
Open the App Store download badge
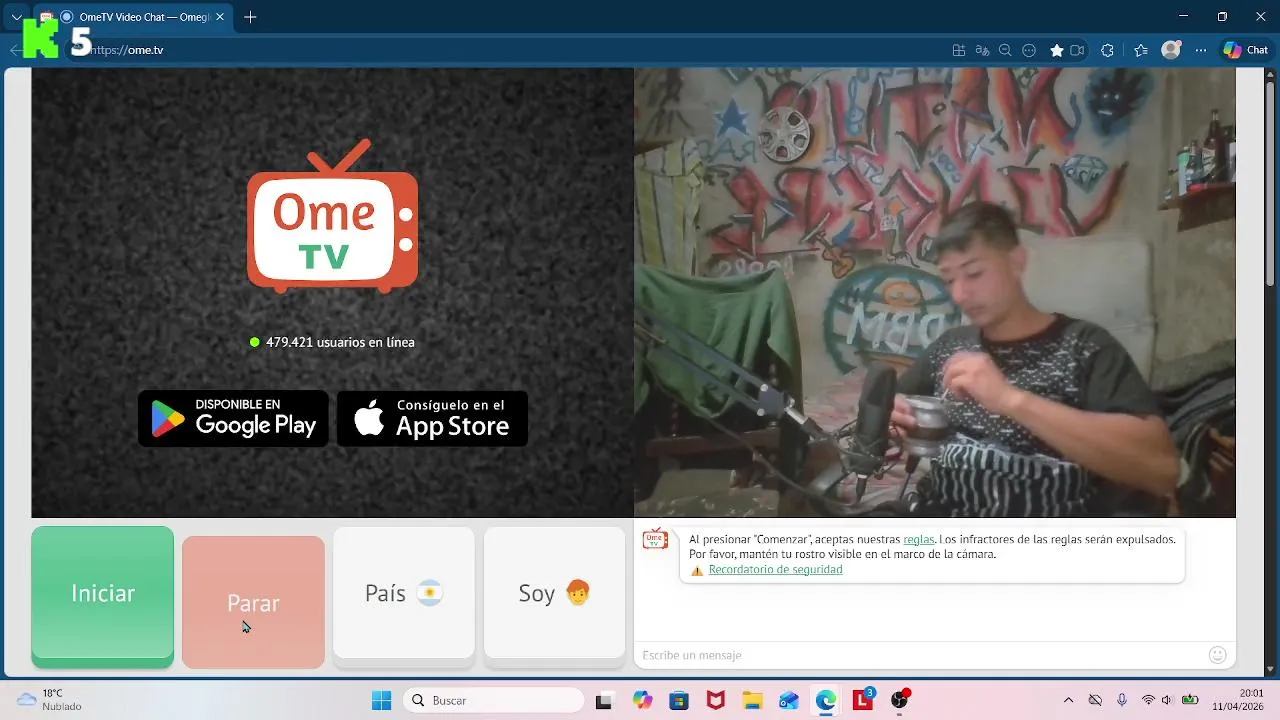point(432,419)
